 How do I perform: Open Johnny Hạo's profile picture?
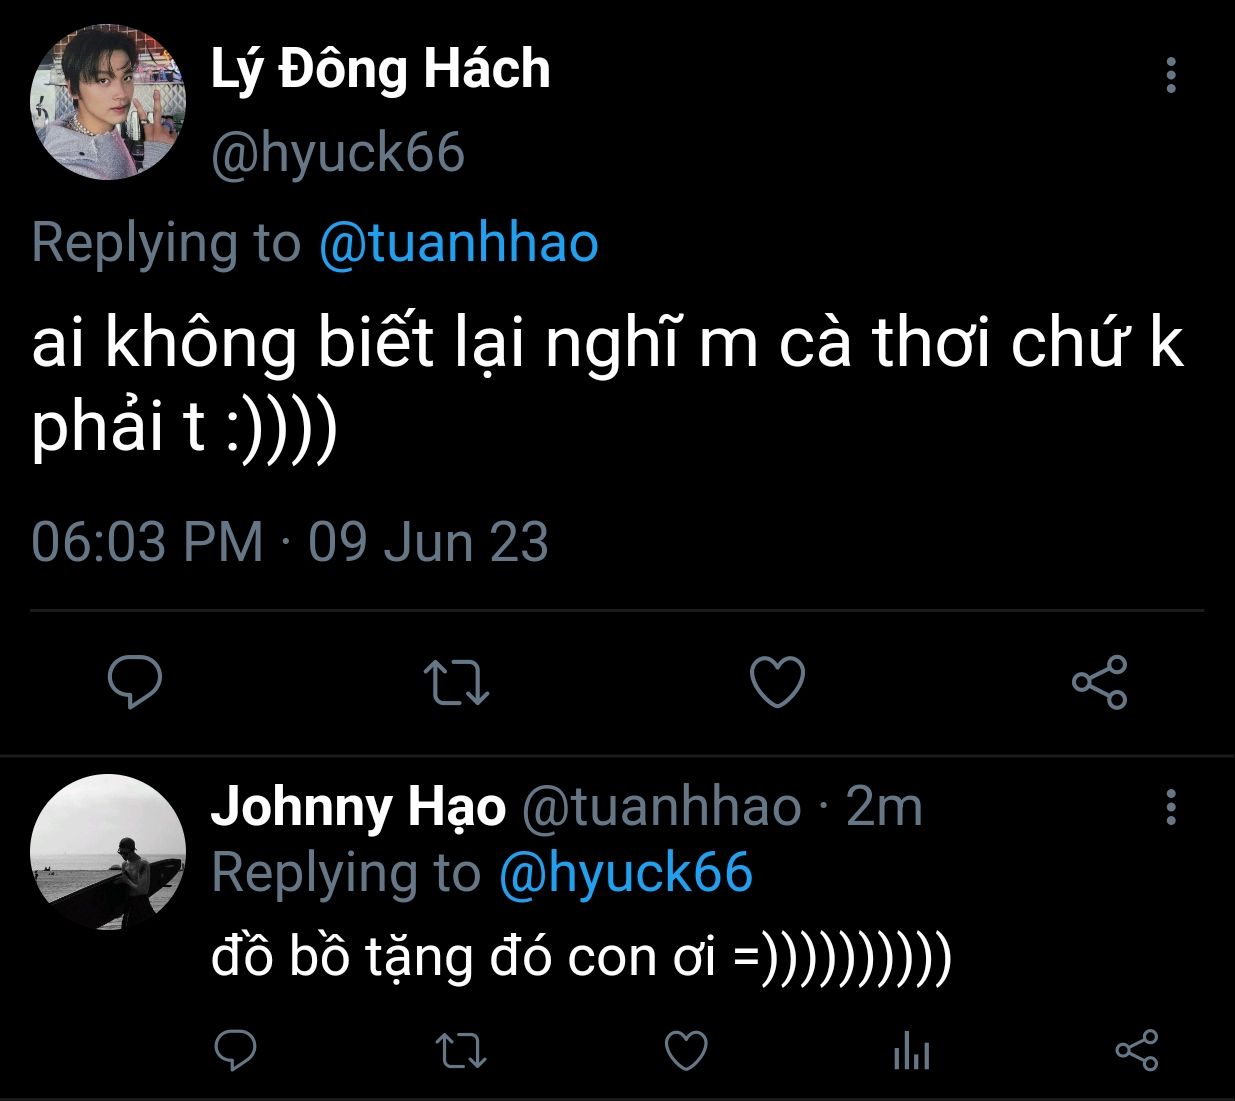[x=108, y=852]
